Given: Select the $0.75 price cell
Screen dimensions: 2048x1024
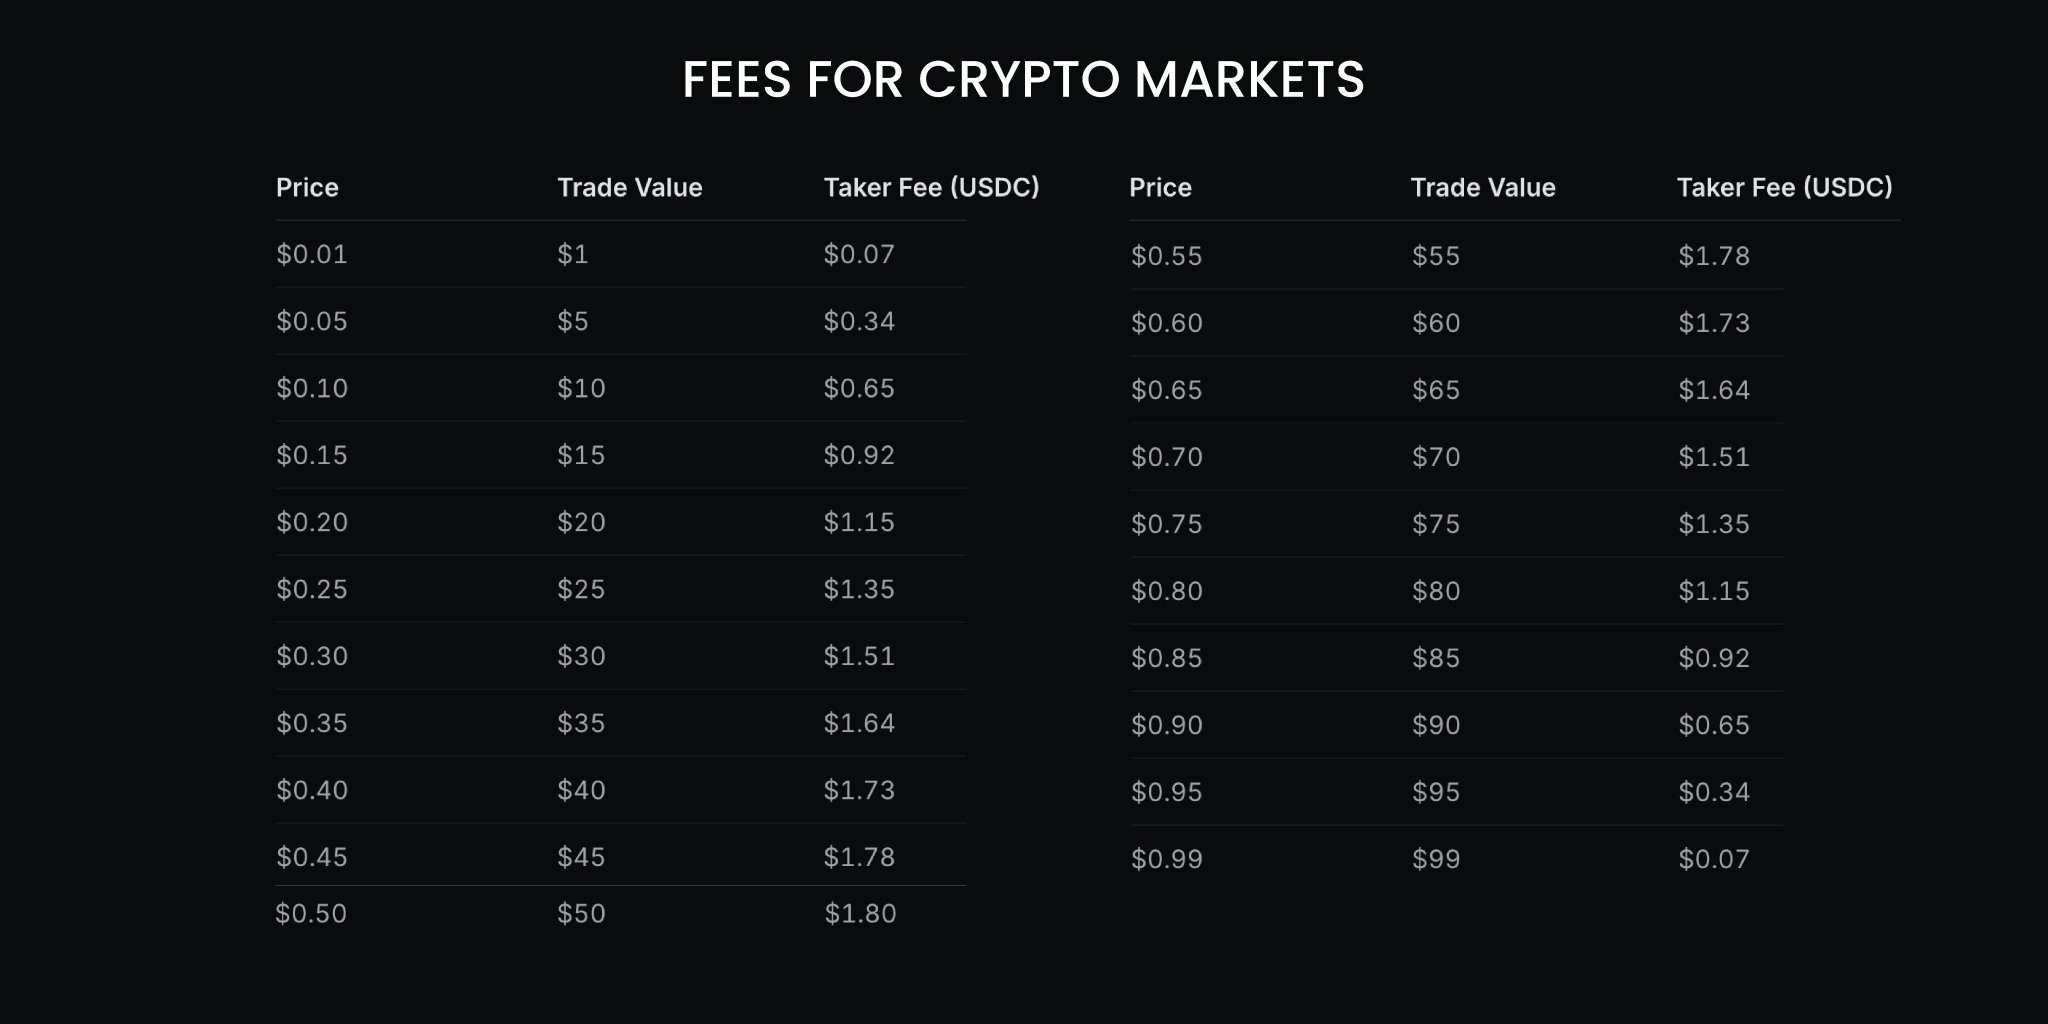Looking at the screenshot, I should [1166, 524].
